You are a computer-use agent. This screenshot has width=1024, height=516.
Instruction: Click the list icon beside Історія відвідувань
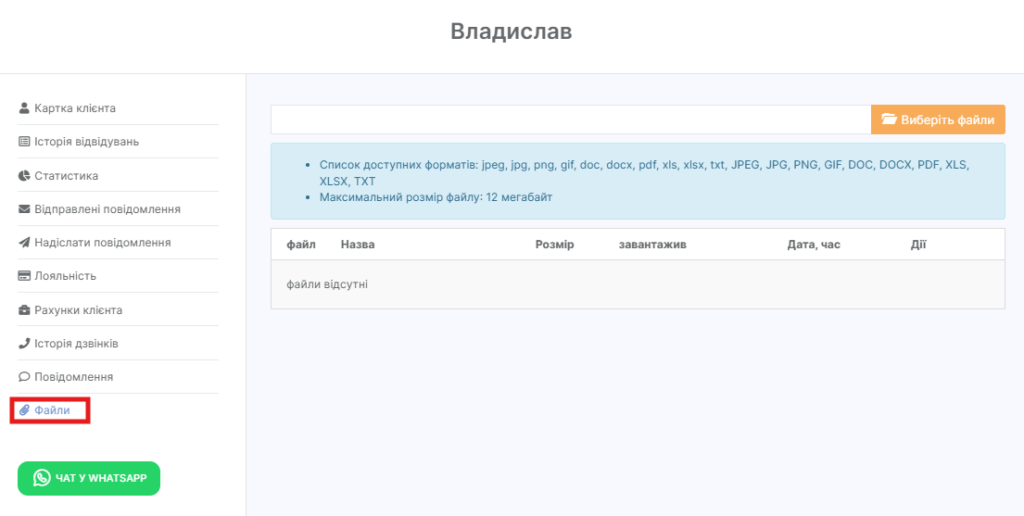pyautogui.click(x=25, y=142)
